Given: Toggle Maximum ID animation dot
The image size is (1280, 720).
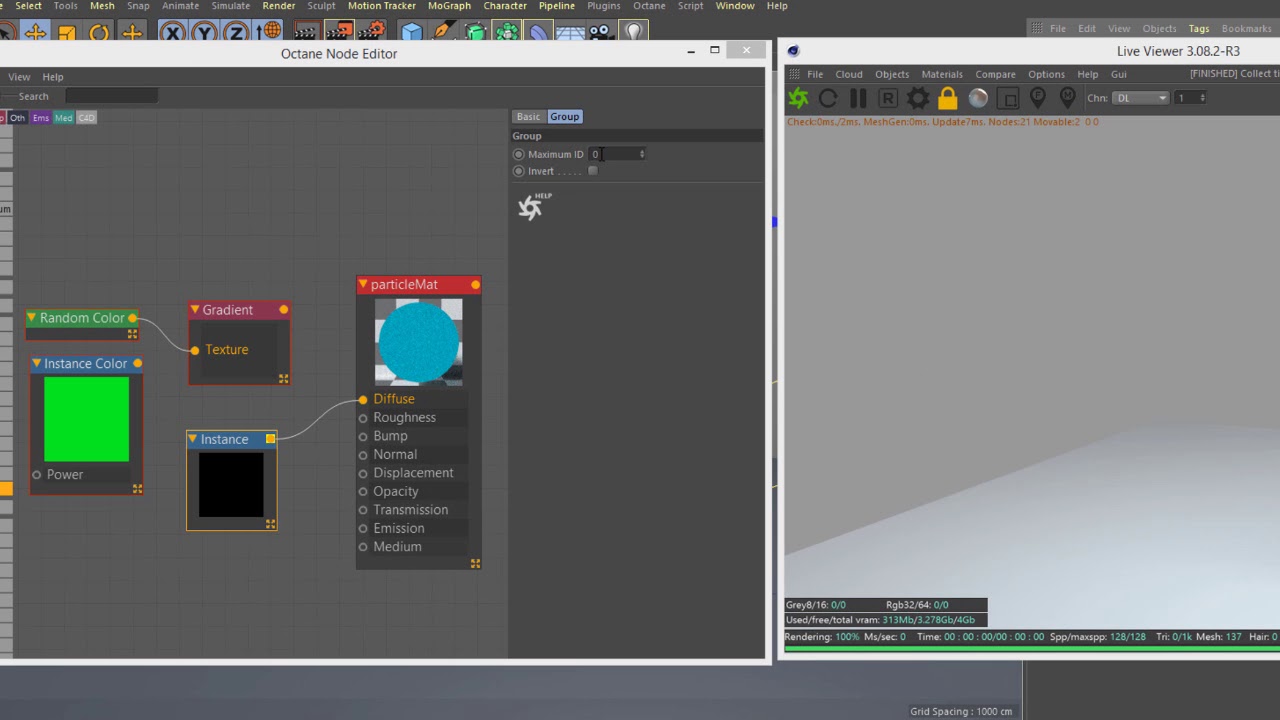Looking at the screenshot, I should tap(518, 154).
